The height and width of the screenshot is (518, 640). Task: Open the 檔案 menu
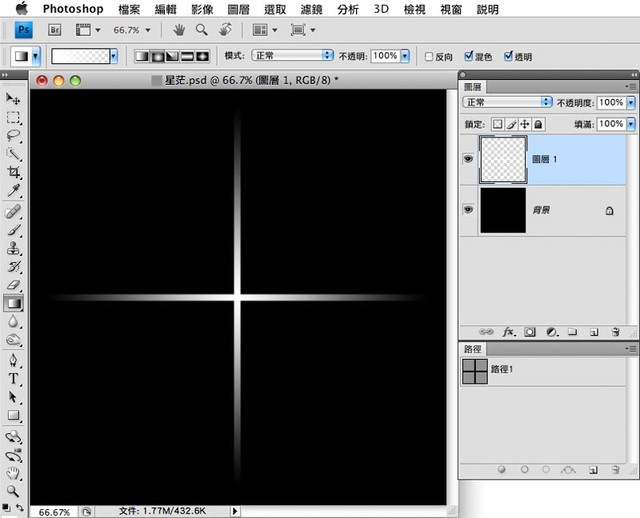[x=129, y=9]
